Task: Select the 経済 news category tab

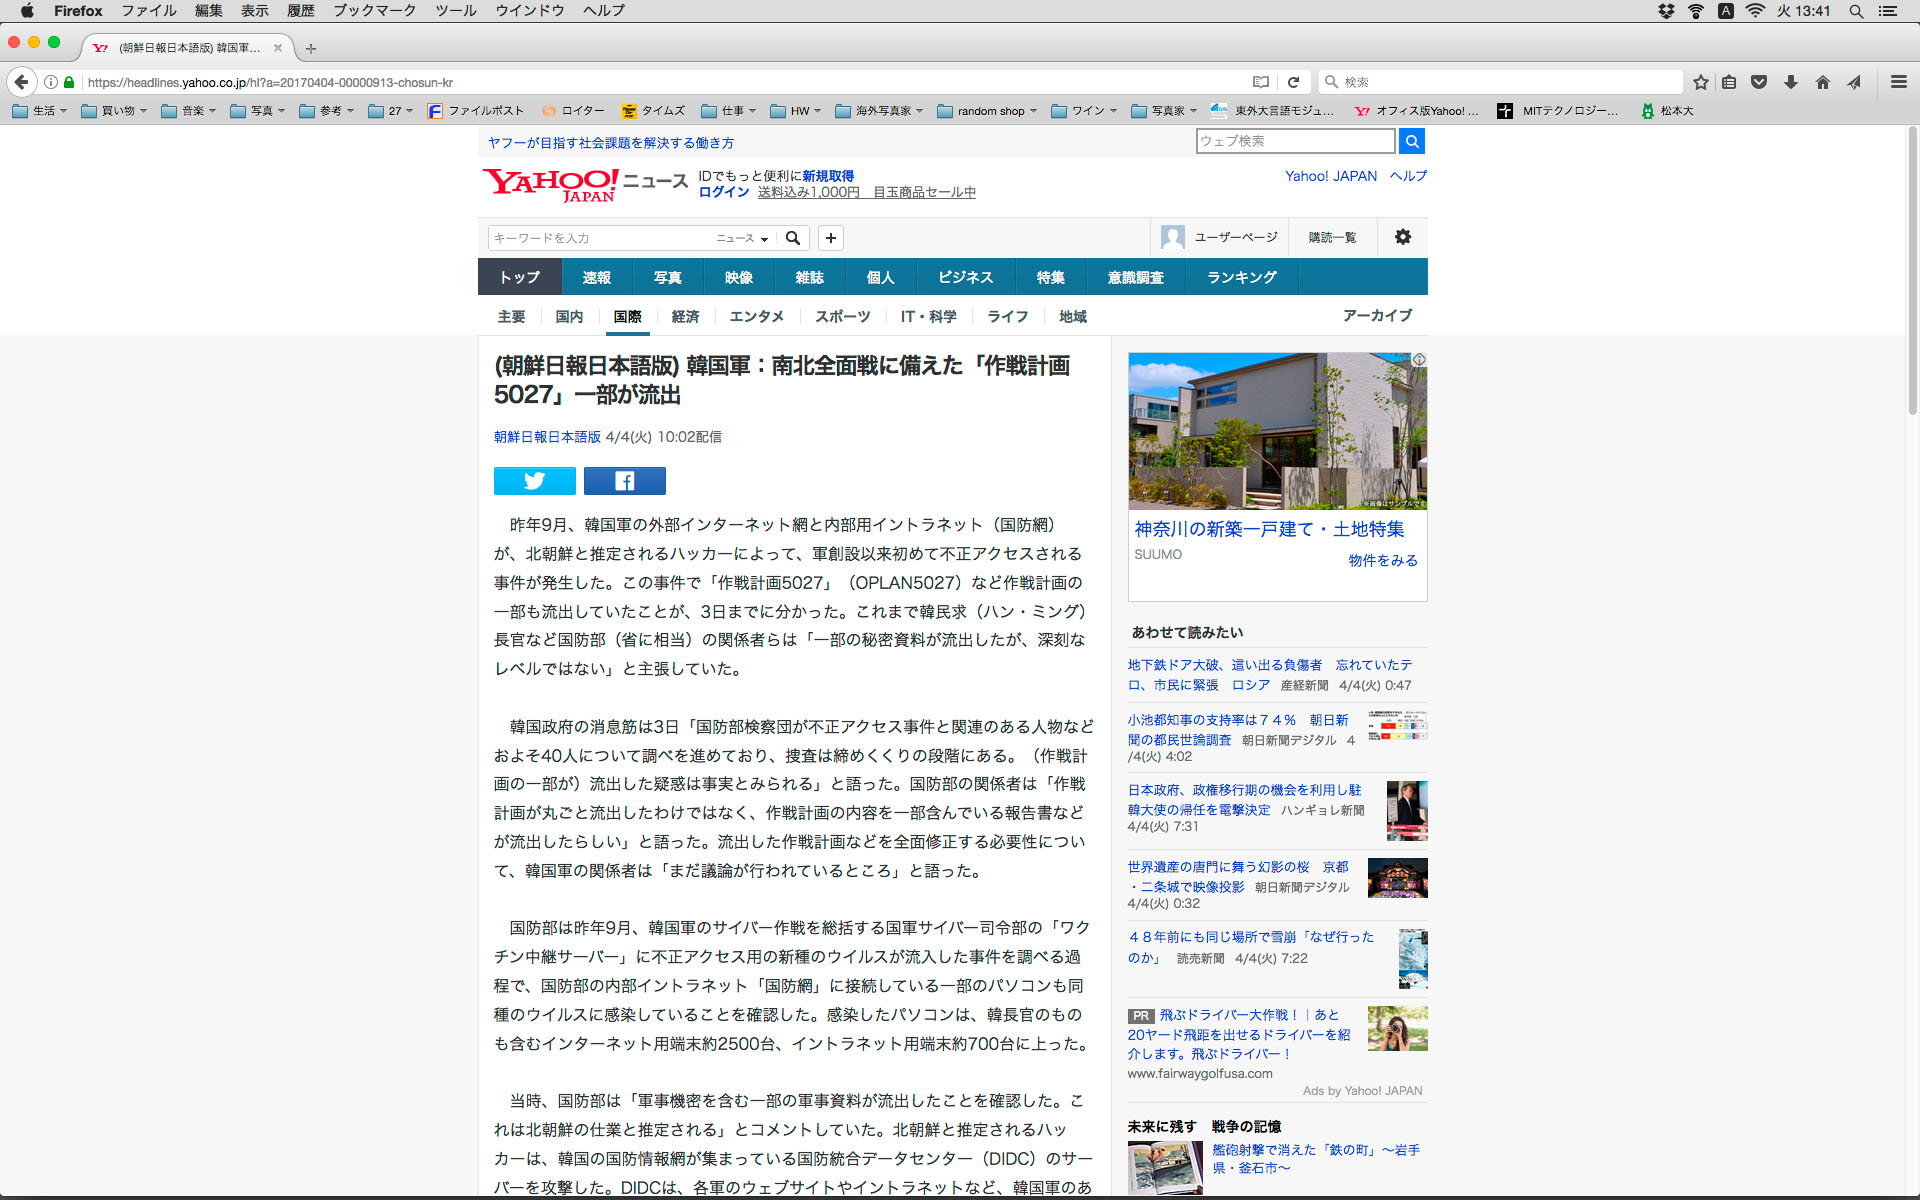Action: [685, 316]
